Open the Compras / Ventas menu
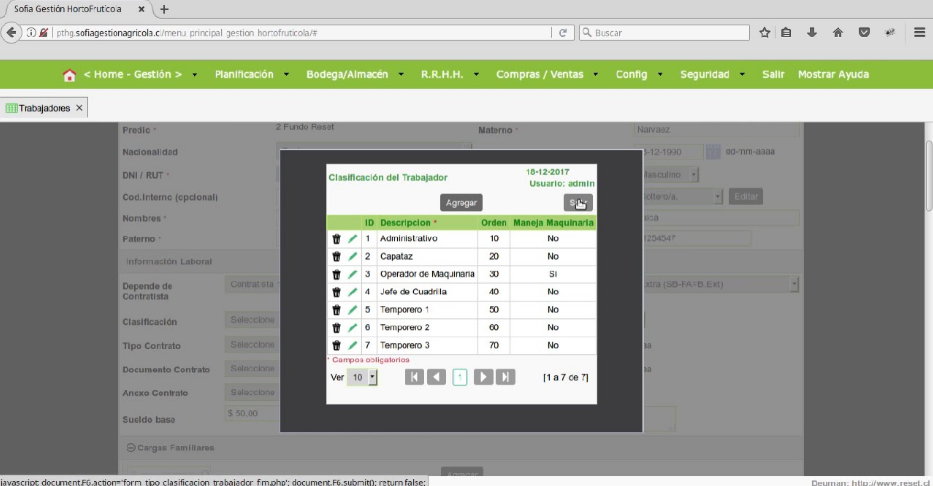The image size is (933, 486). [x=547, y=74]
